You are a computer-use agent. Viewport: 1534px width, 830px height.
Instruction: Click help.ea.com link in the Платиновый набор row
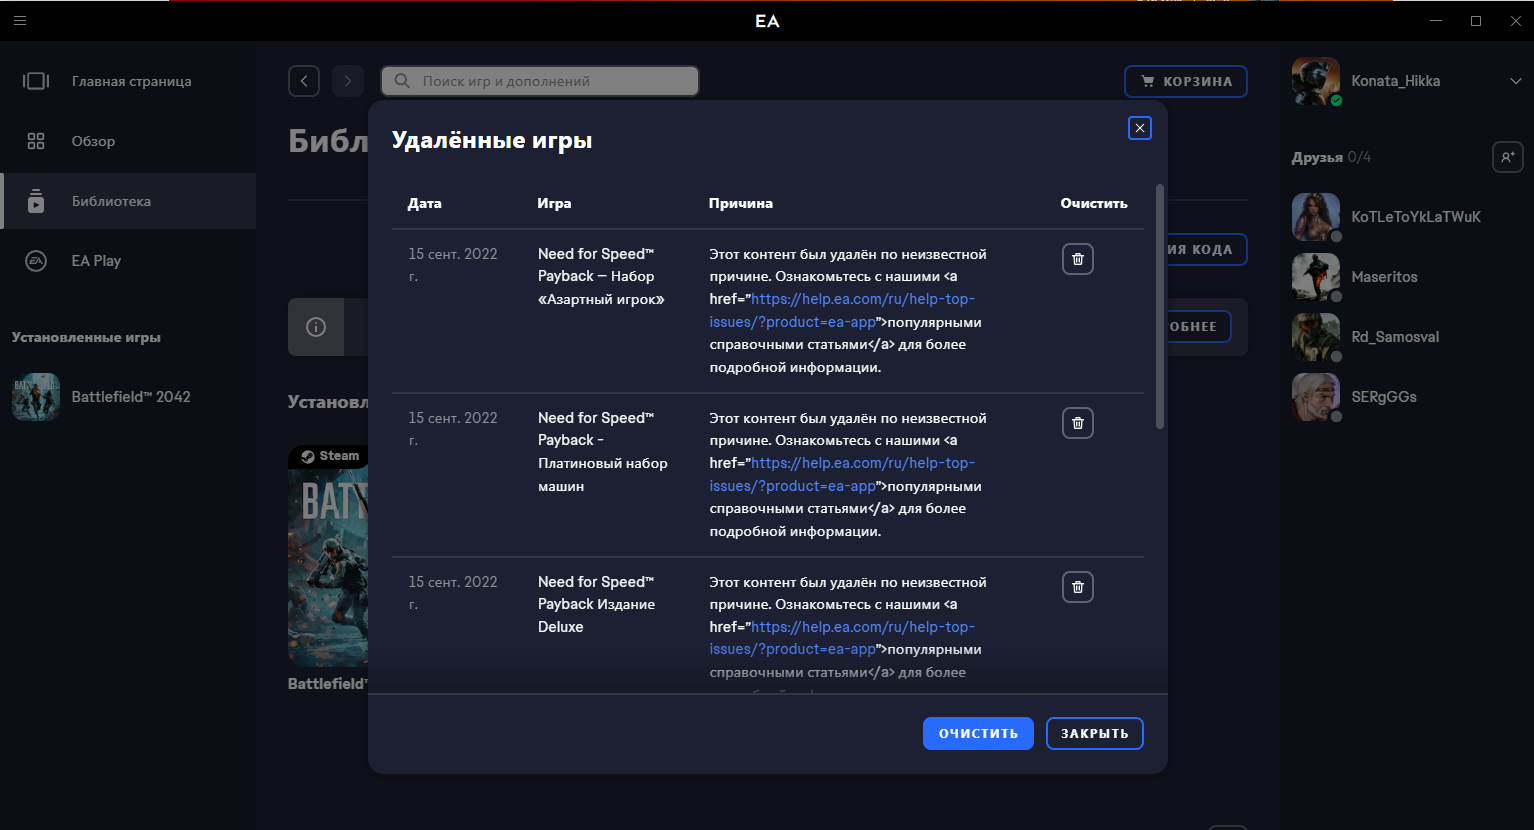point(842,474)
